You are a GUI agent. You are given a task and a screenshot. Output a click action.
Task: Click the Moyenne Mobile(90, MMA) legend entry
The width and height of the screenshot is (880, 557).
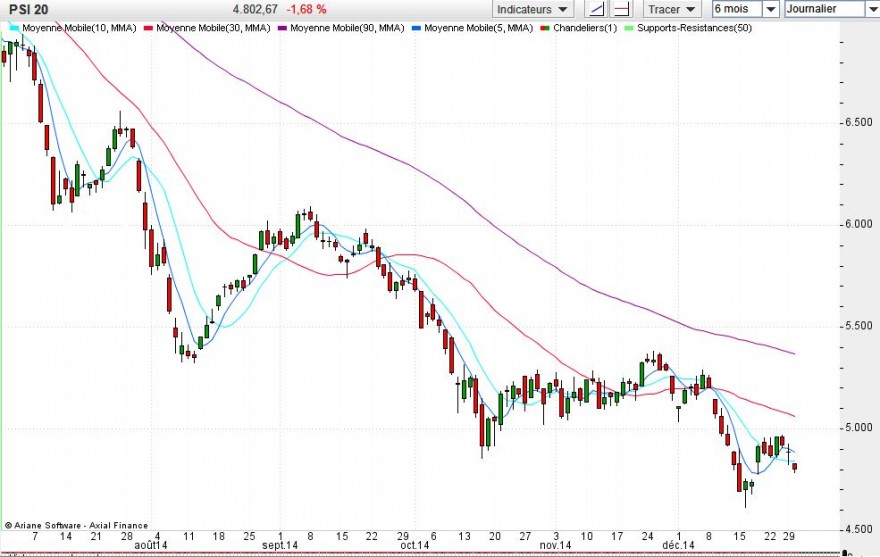341,28
